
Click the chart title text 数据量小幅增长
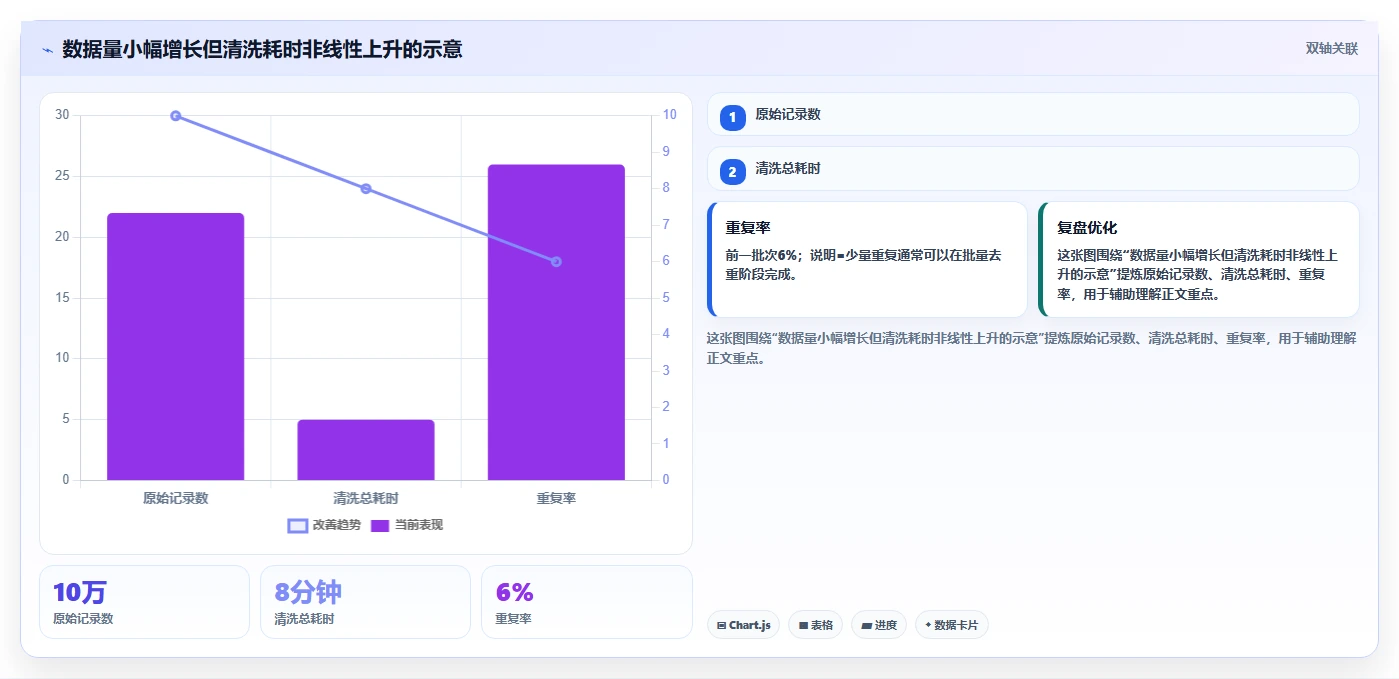tap(131, 49)
